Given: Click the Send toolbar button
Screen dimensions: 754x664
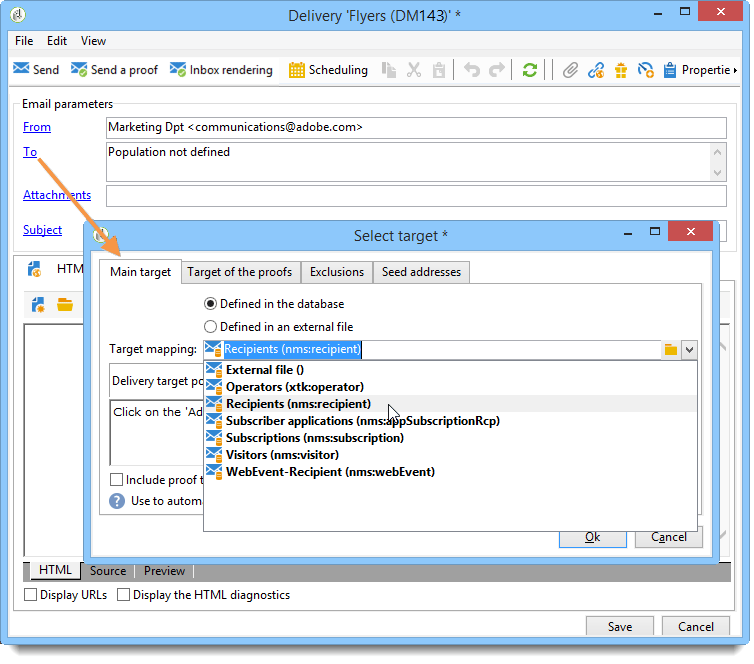Looking at the screenshot, I should [36, 70].
